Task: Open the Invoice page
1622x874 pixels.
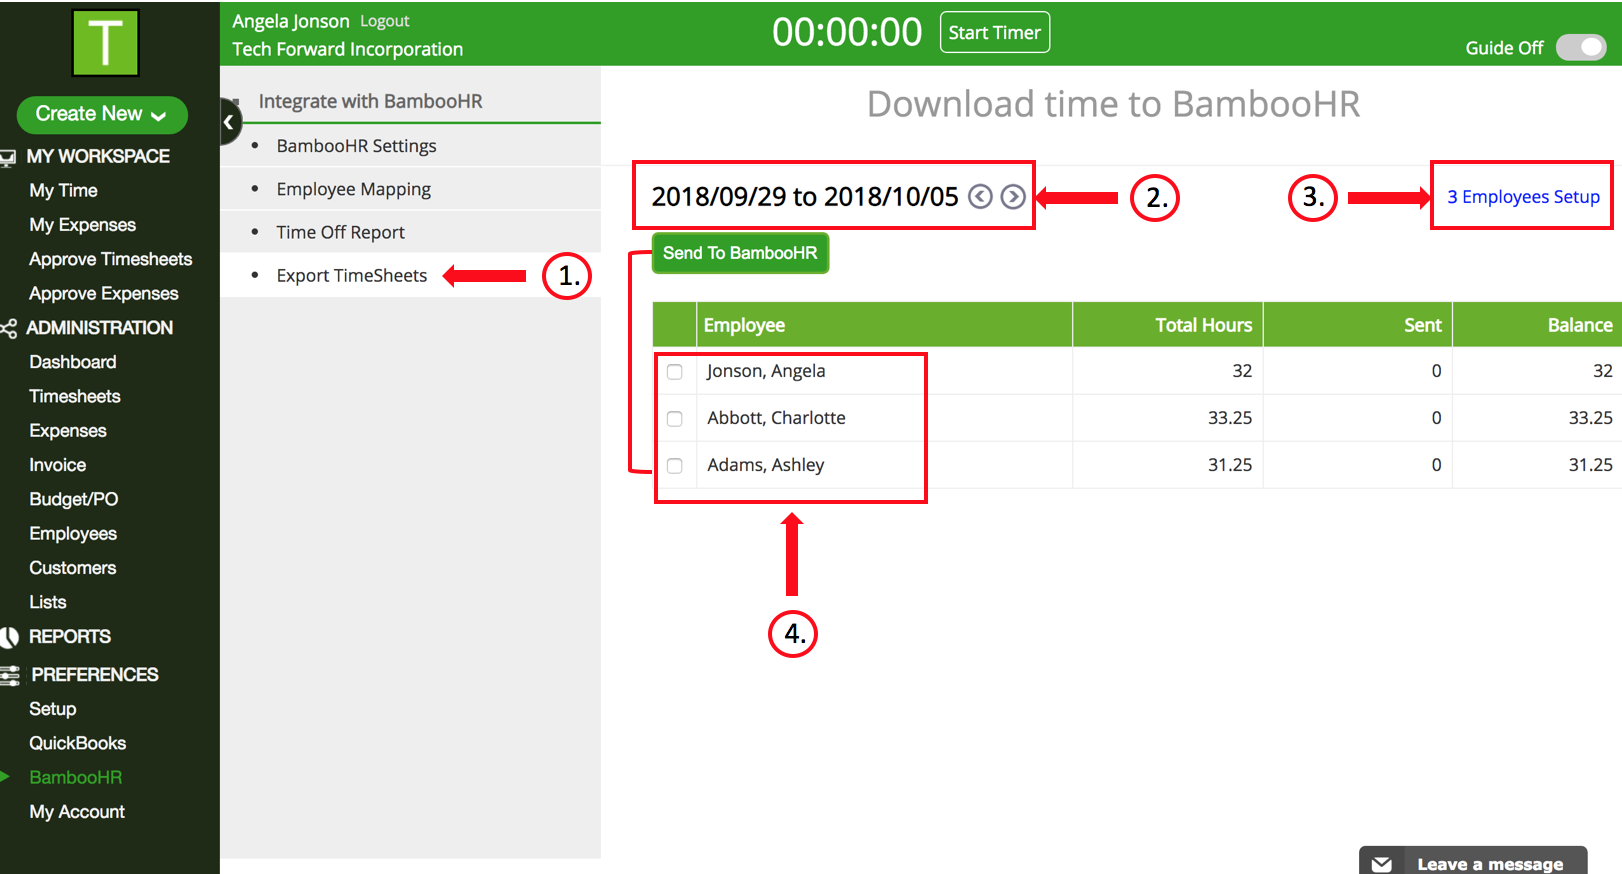Action: pyautogui.click(x=57, y=465)
